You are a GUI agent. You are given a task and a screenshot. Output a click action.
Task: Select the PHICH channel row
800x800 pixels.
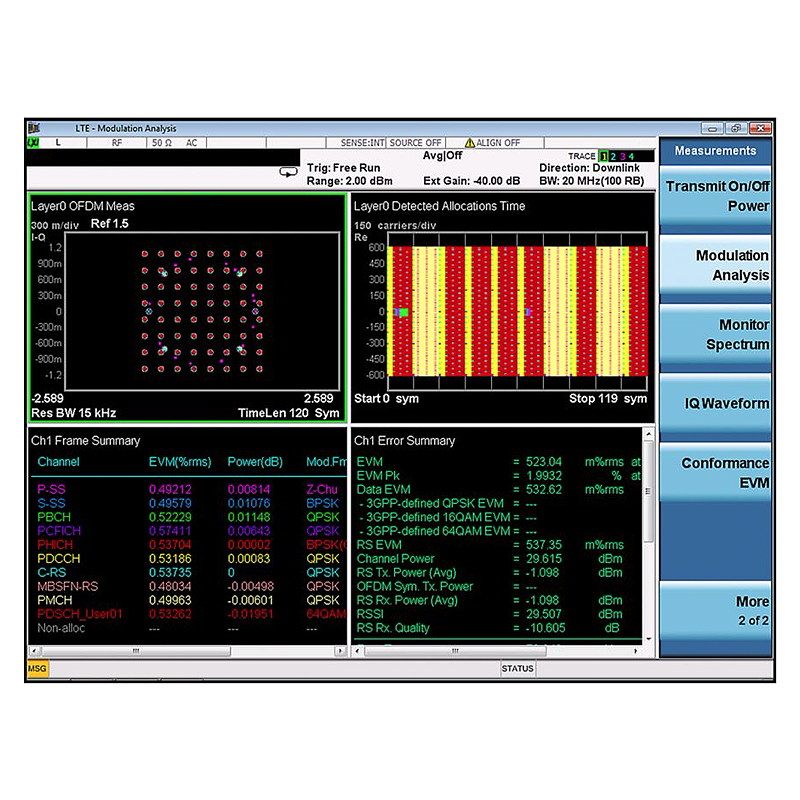pos(188,544)
